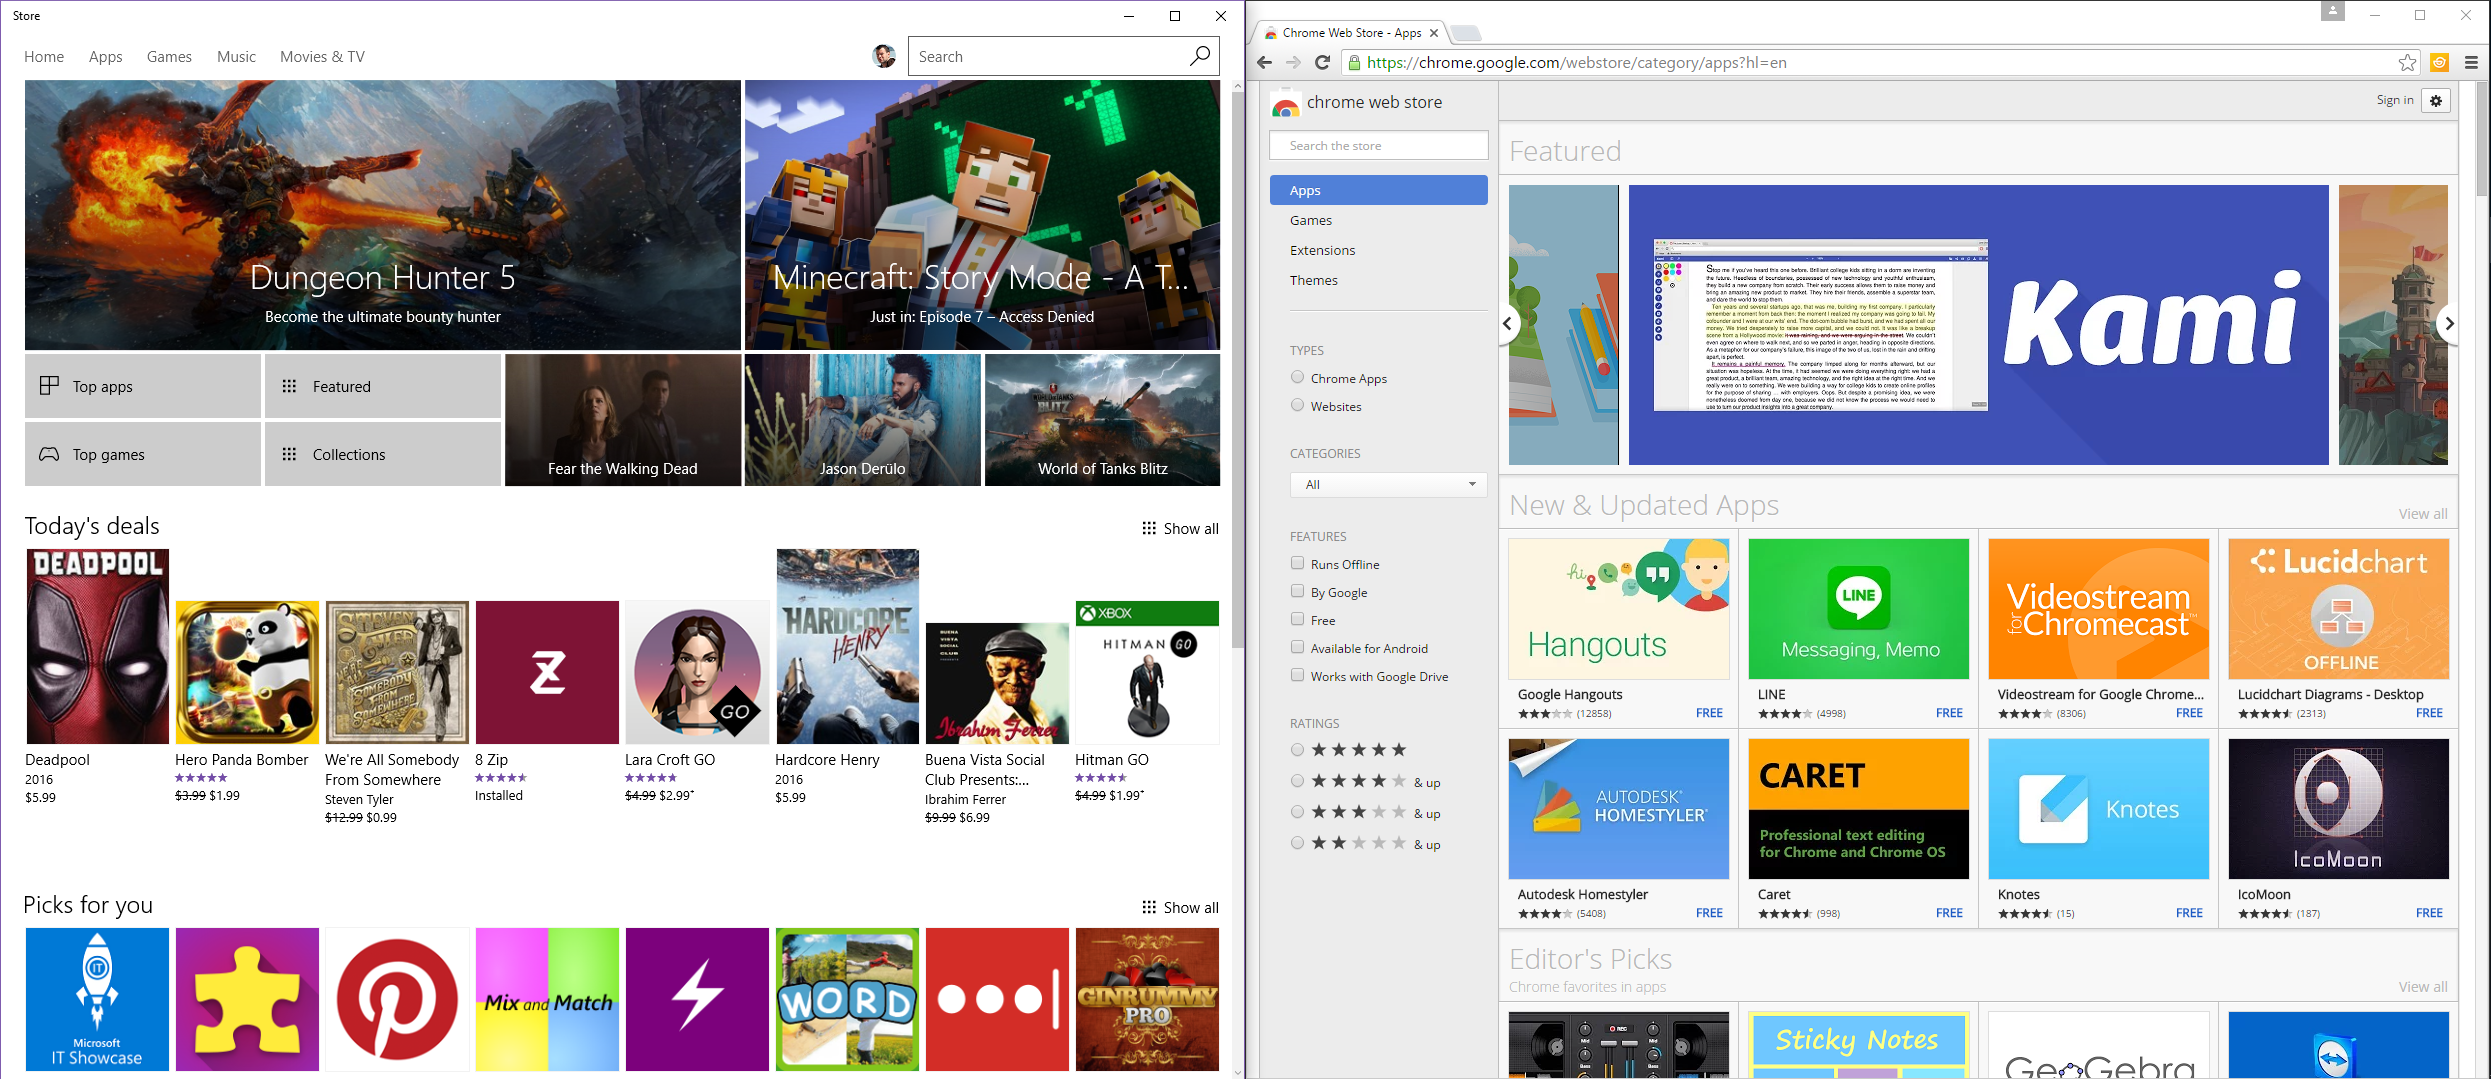Open the Movies & TV tab
This screenshot has width=2491, height=1079.
click(x=322, y=57)
